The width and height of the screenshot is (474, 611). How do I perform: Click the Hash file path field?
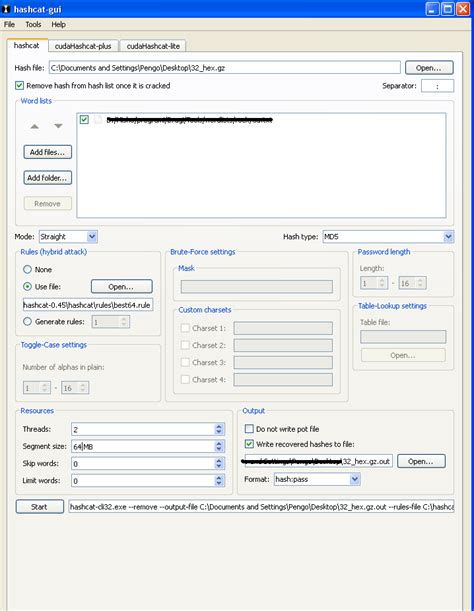click(x=225, y=68)
